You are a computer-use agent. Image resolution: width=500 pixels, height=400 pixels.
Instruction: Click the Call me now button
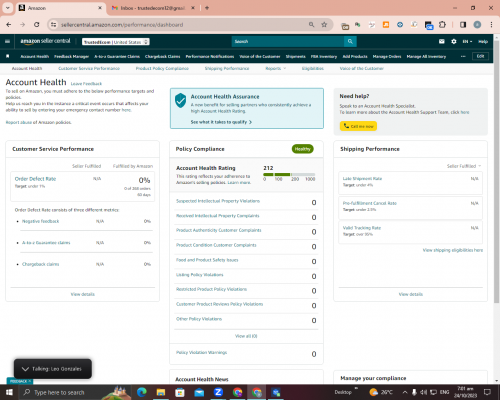pos(358,126)
